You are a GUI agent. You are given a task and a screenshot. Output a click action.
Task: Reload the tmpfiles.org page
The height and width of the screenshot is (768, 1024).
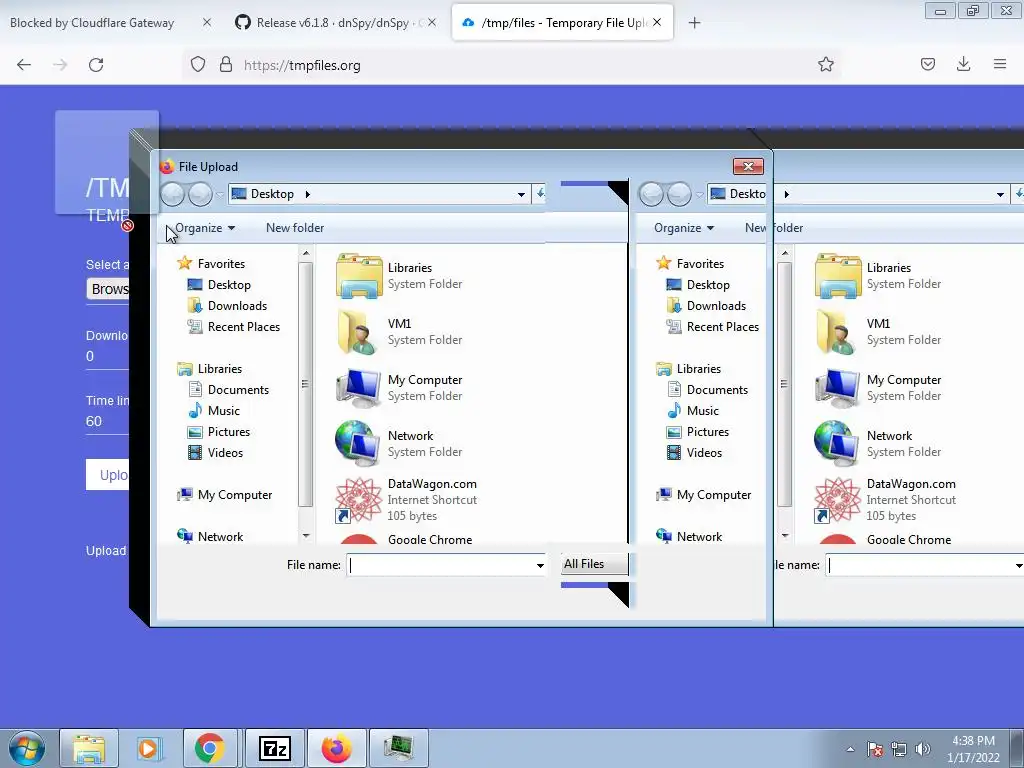[x=96, y=65]
